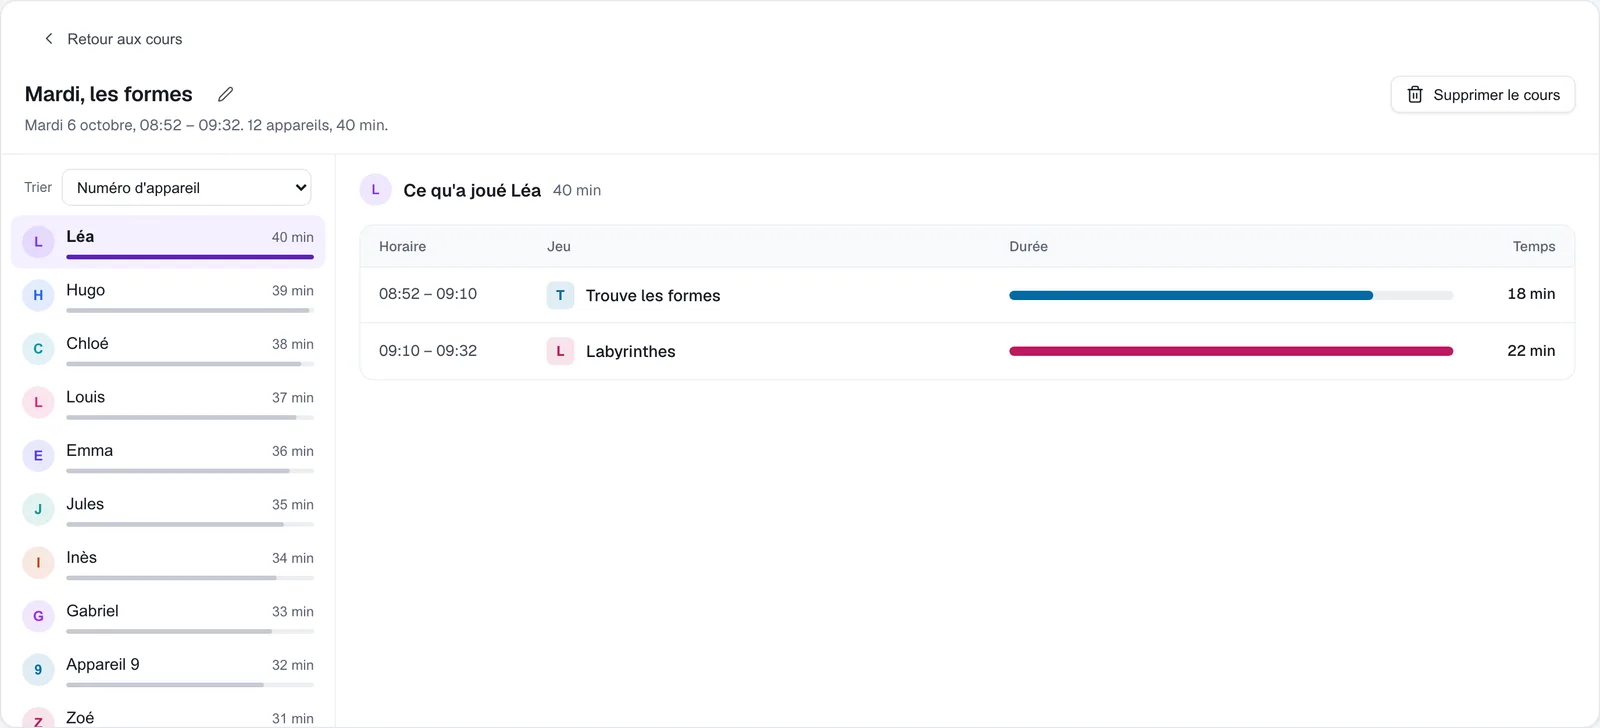Click the 18 min time value

click(1531, 294)
